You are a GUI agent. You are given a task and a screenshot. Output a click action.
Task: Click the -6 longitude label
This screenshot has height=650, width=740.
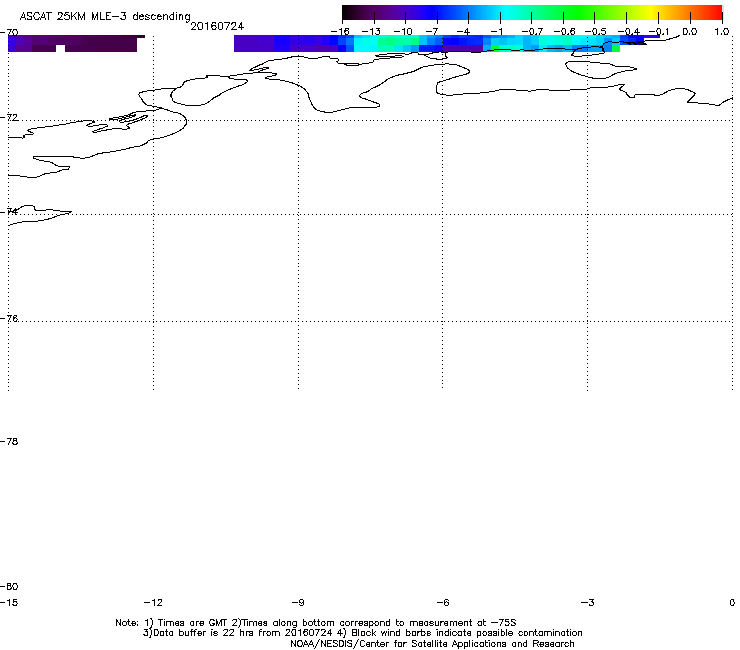click(443, 603)
